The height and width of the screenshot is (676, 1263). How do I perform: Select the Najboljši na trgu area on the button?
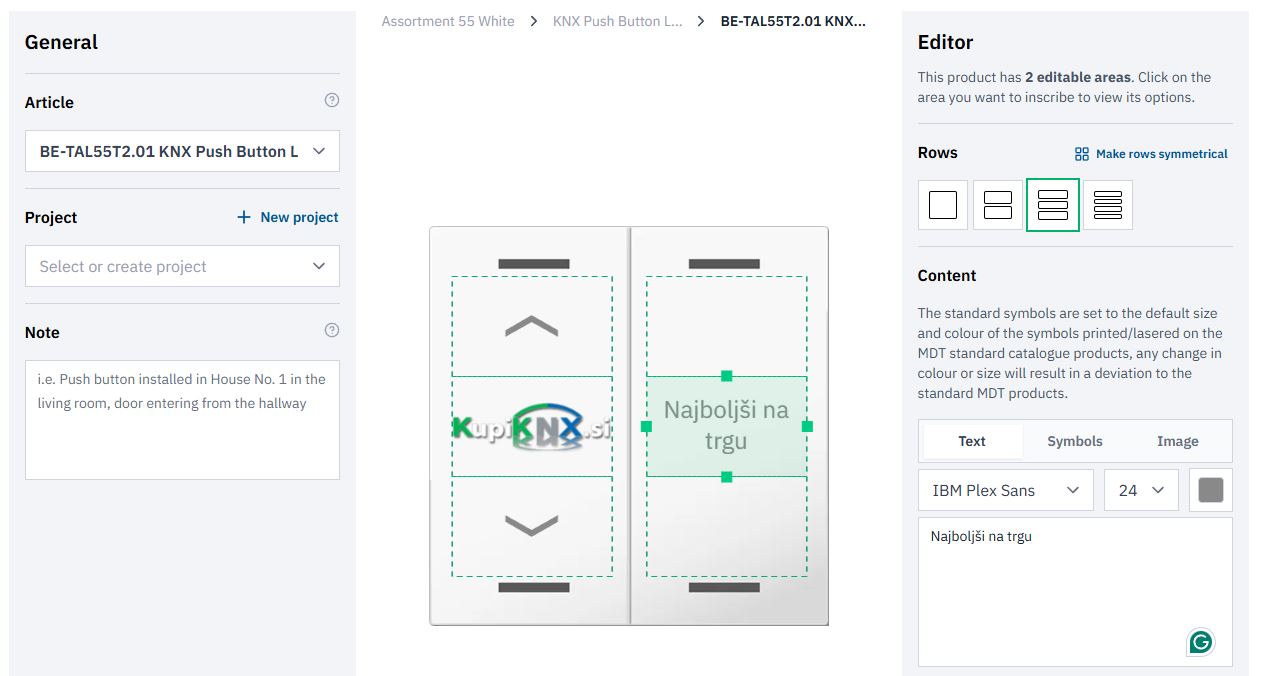[727, 426]
